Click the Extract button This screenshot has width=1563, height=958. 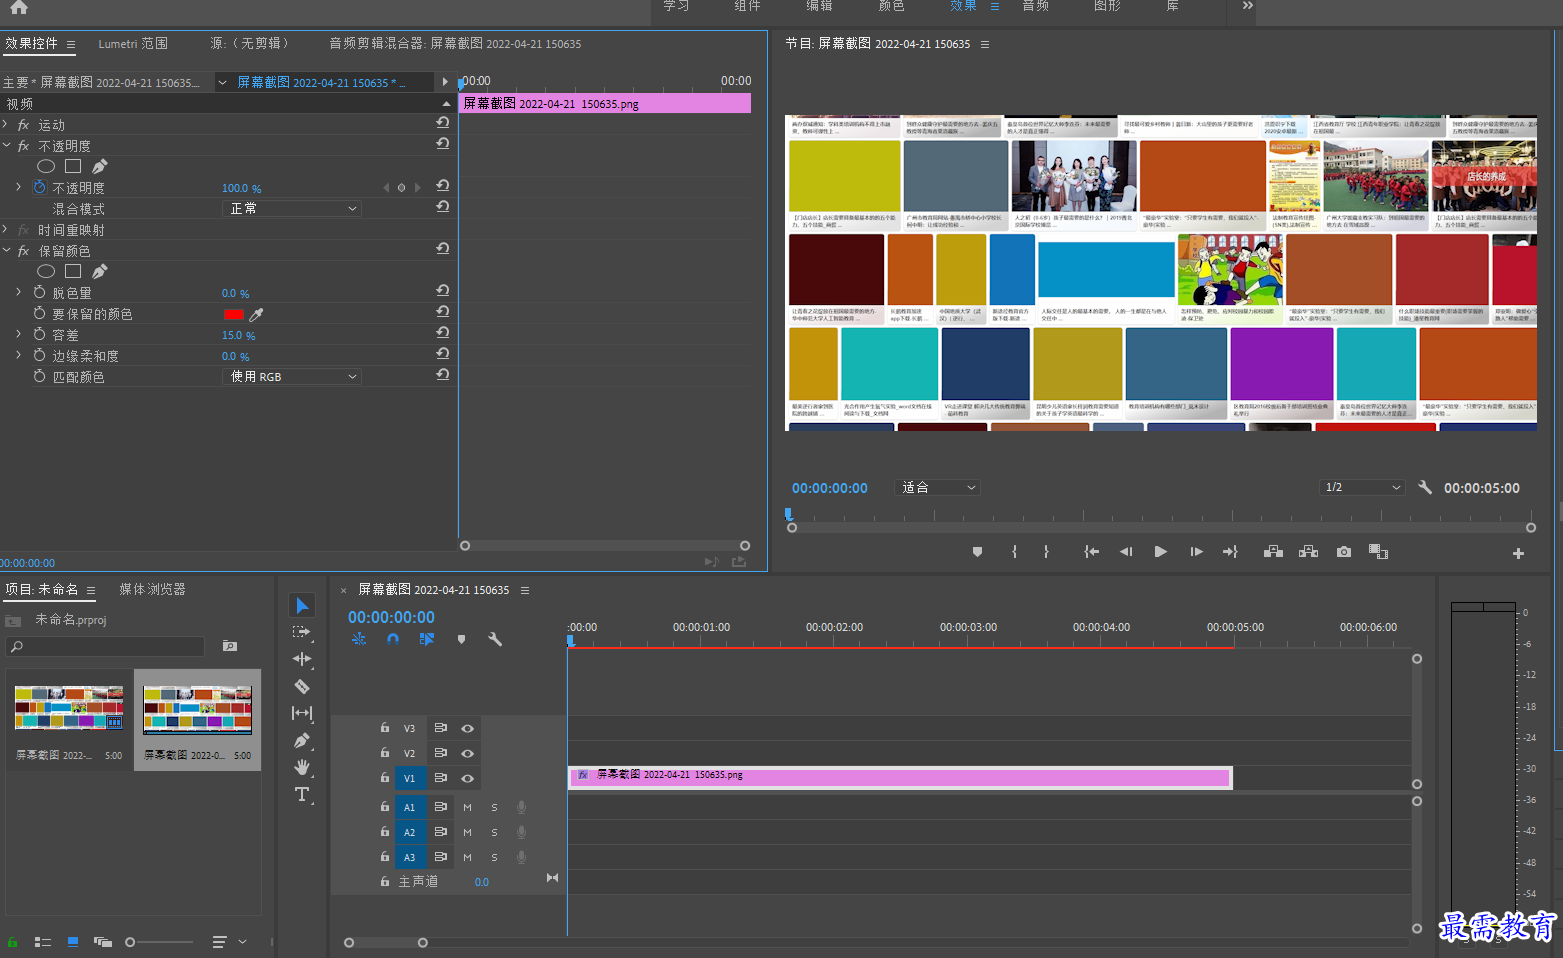[1308, 552]
